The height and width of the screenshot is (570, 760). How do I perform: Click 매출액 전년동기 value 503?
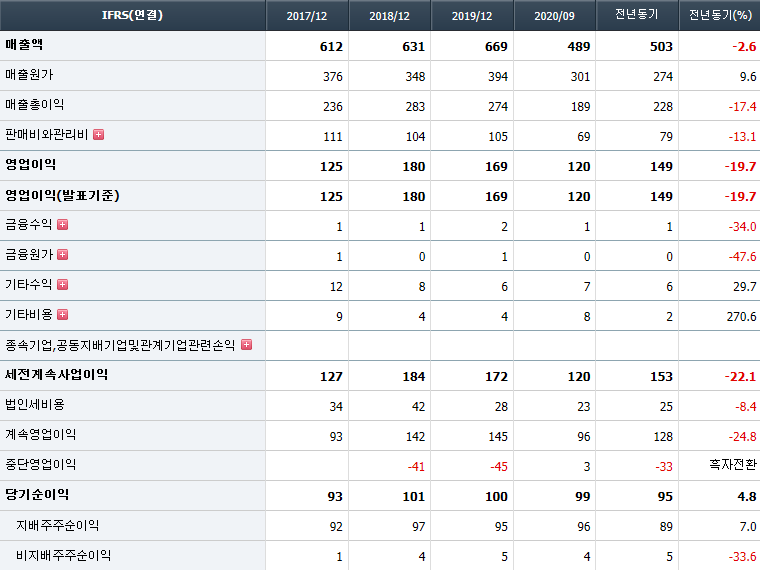pos(661,47)
